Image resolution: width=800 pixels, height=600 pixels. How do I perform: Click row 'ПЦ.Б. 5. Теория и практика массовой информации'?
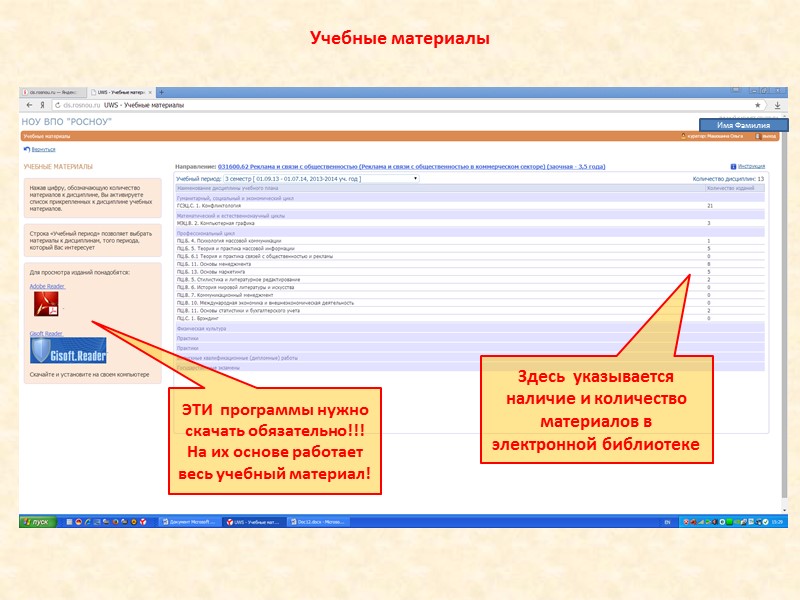coord(469,248)
